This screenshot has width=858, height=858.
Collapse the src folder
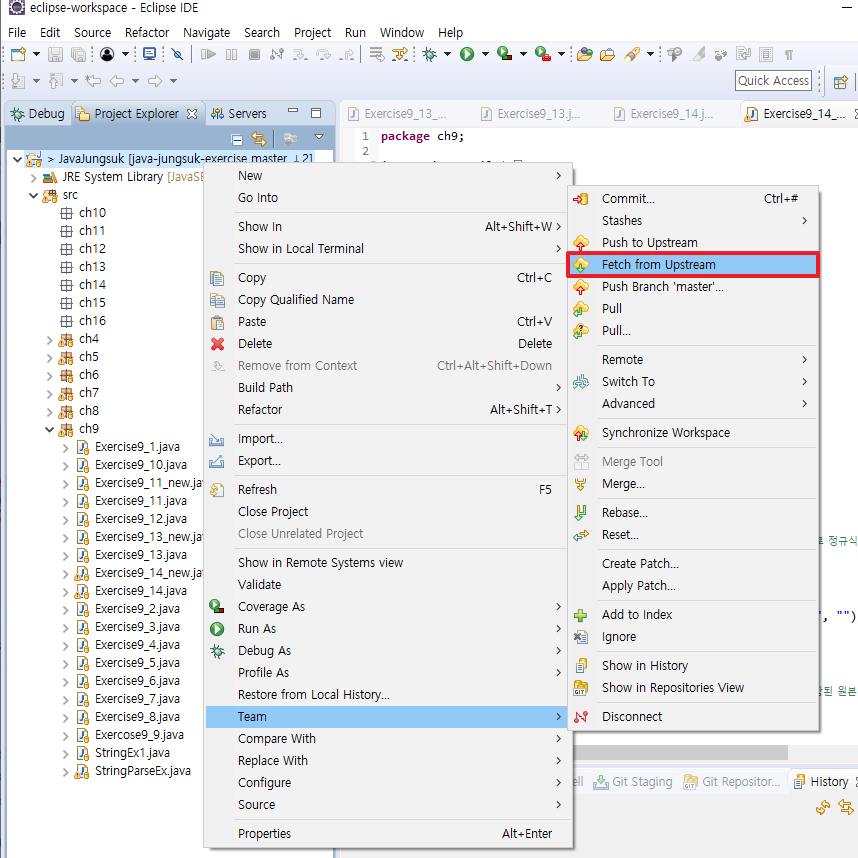[33, 195]
